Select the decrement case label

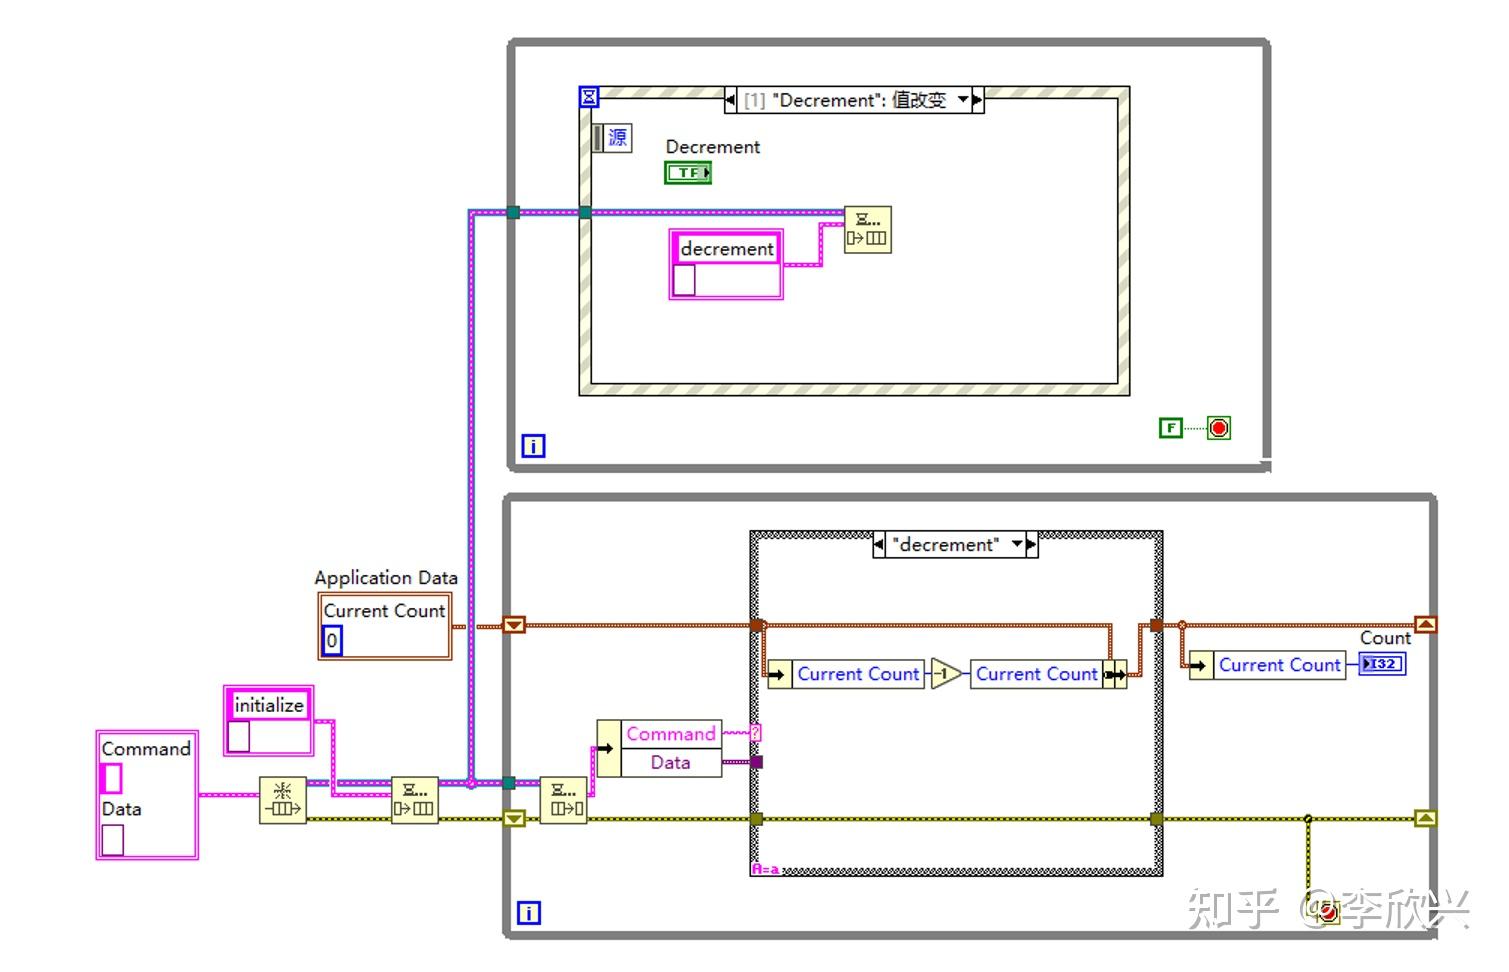pos(944,545)
